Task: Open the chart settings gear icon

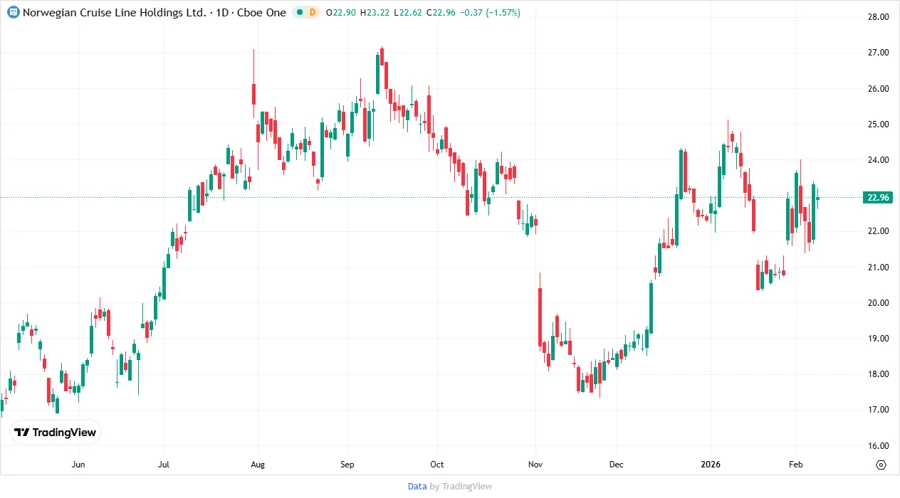Action: [881, 465]
